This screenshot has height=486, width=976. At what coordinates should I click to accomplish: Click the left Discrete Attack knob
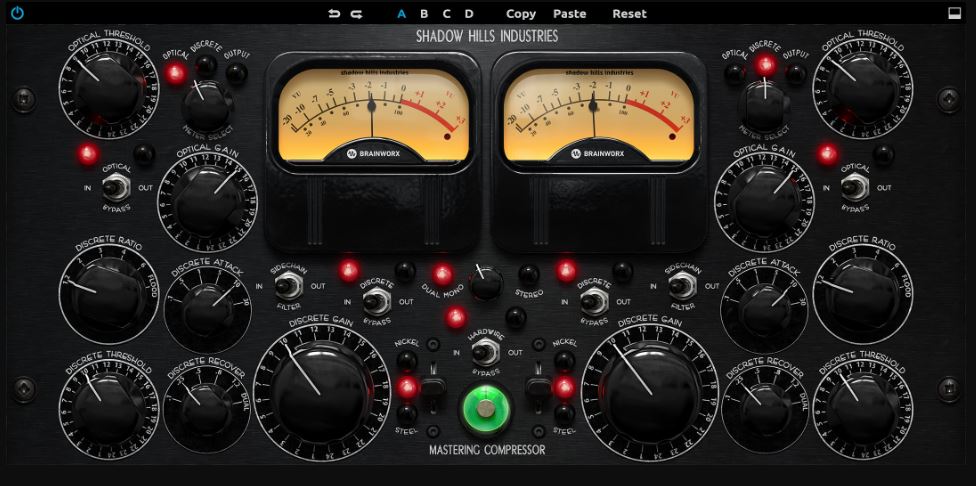point(207,308)
